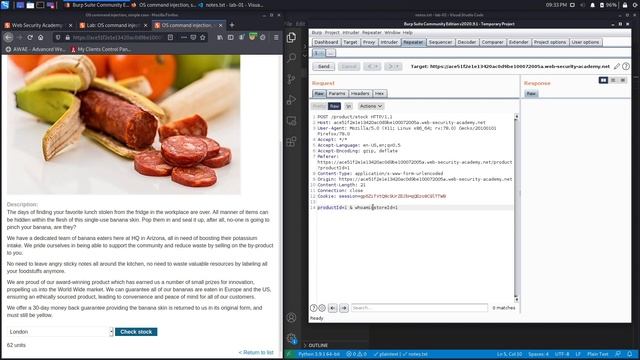This screenshot has width=640, height=360.
Task: Open VS Code Explorer icon in activity bar
Action: click(291, 37)
